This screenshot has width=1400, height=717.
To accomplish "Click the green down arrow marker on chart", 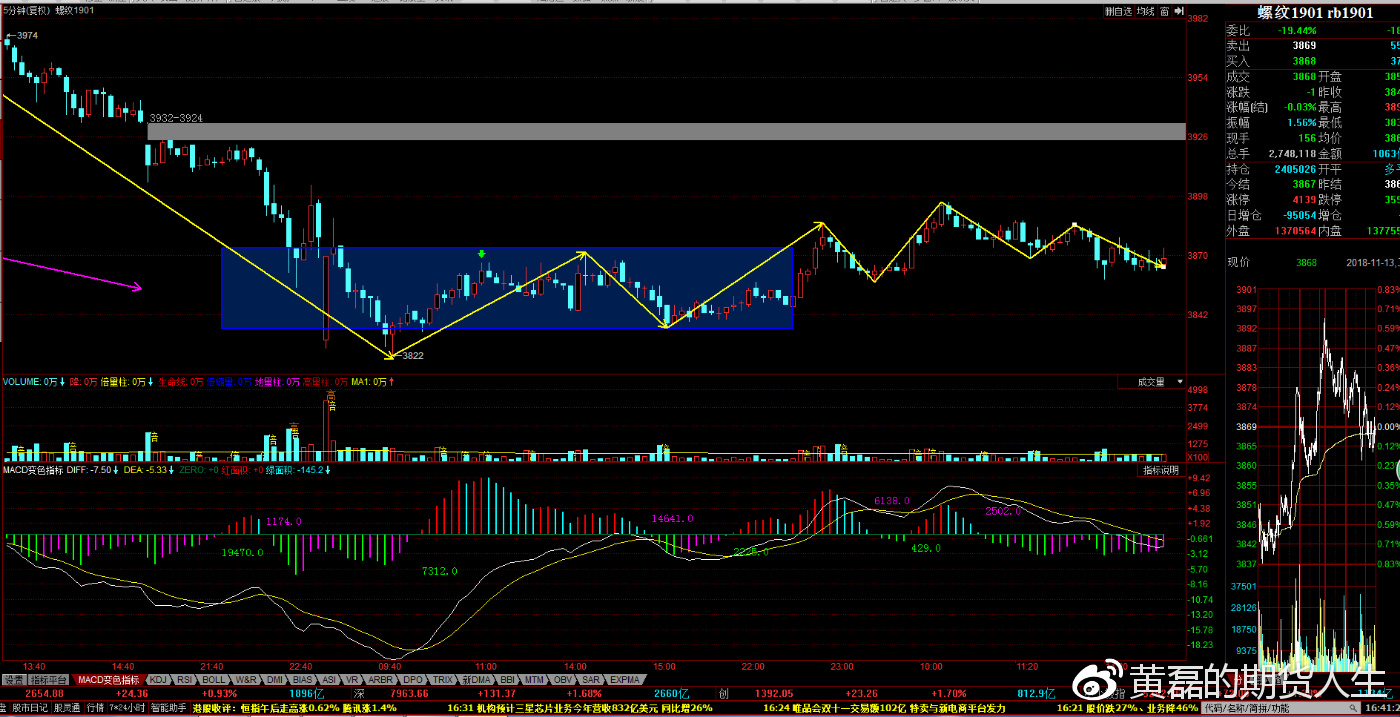I will [x=482, y=254].
